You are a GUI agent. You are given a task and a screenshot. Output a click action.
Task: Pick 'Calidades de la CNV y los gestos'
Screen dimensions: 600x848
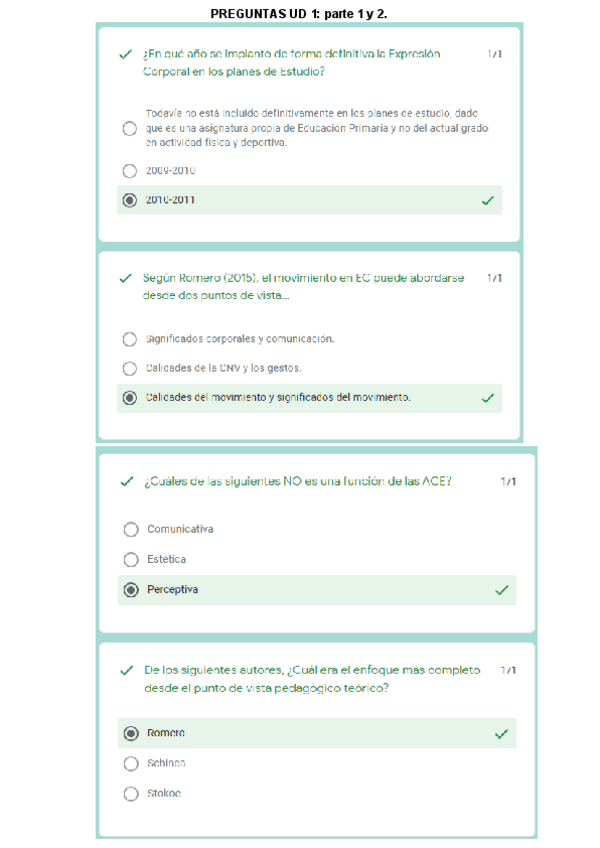pos(130,368)
